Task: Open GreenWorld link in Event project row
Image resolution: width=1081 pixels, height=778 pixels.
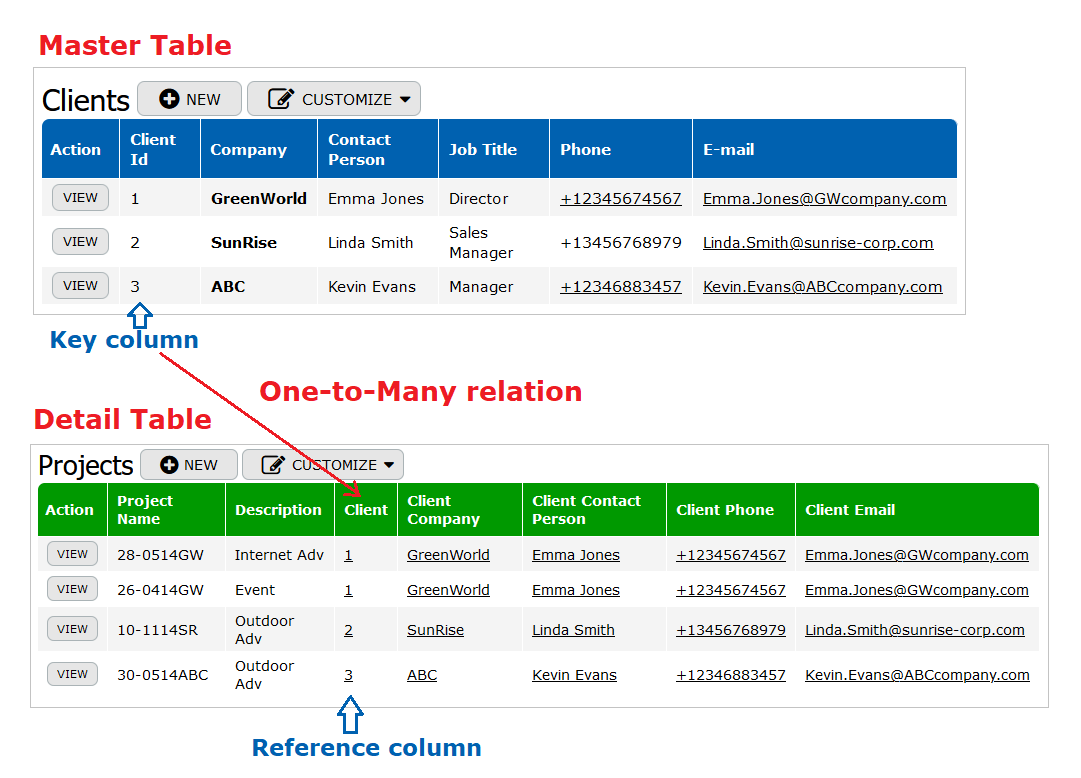Action: coord(448,590)
